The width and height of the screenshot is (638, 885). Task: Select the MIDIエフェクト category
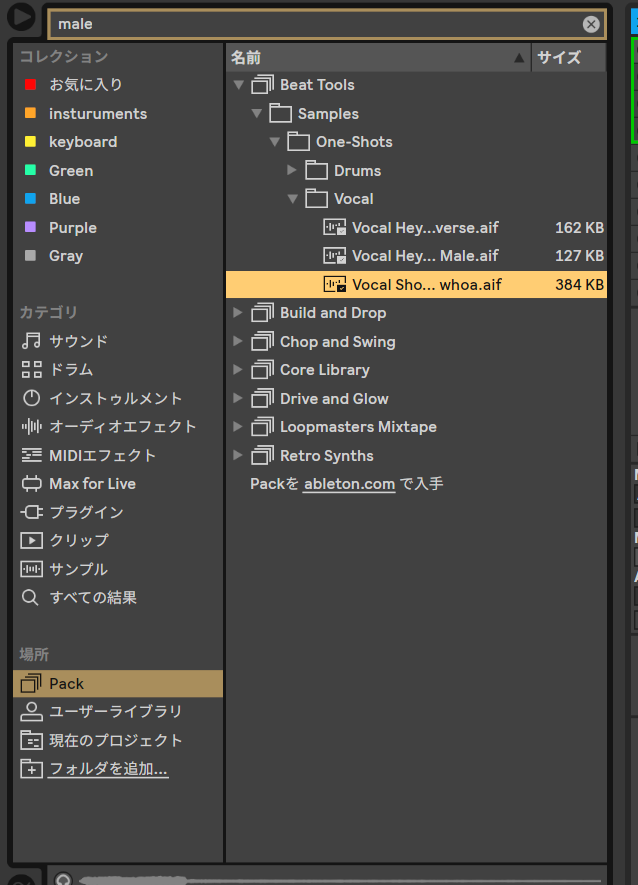102,455
